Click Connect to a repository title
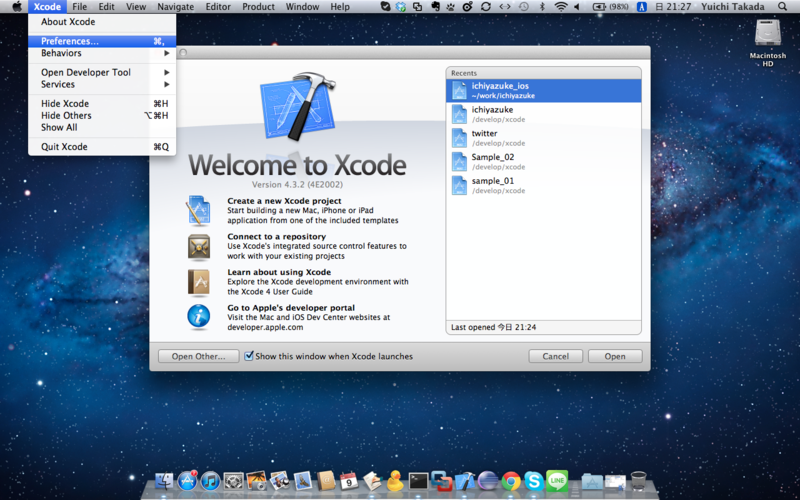Screen dimensions: 800x500 [277, 237]
